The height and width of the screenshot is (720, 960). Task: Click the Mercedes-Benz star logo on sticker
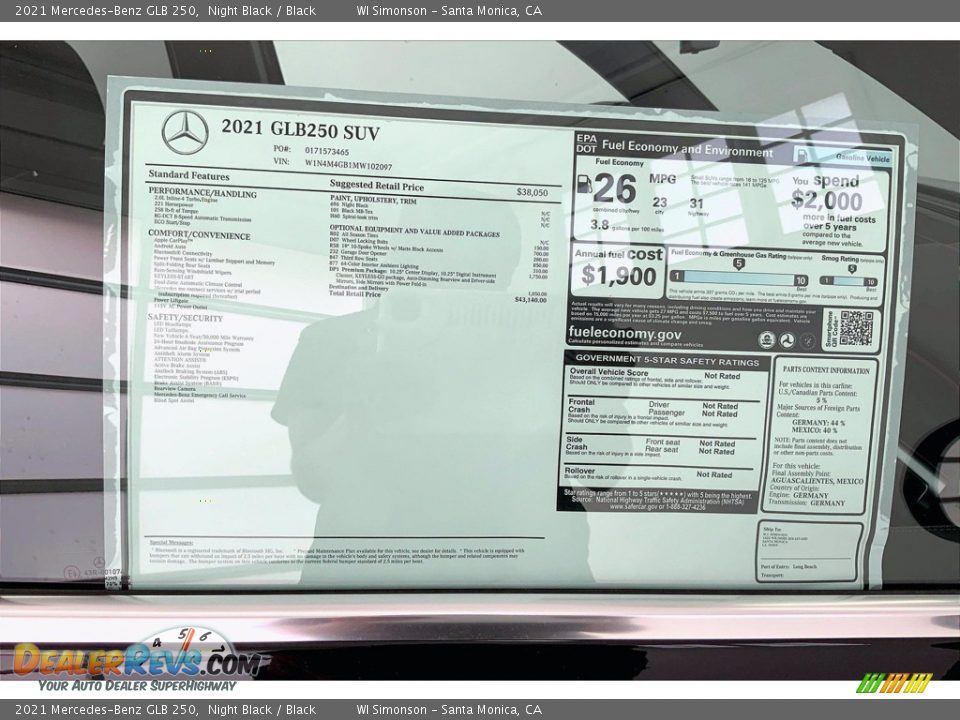(x=185, y=132)
